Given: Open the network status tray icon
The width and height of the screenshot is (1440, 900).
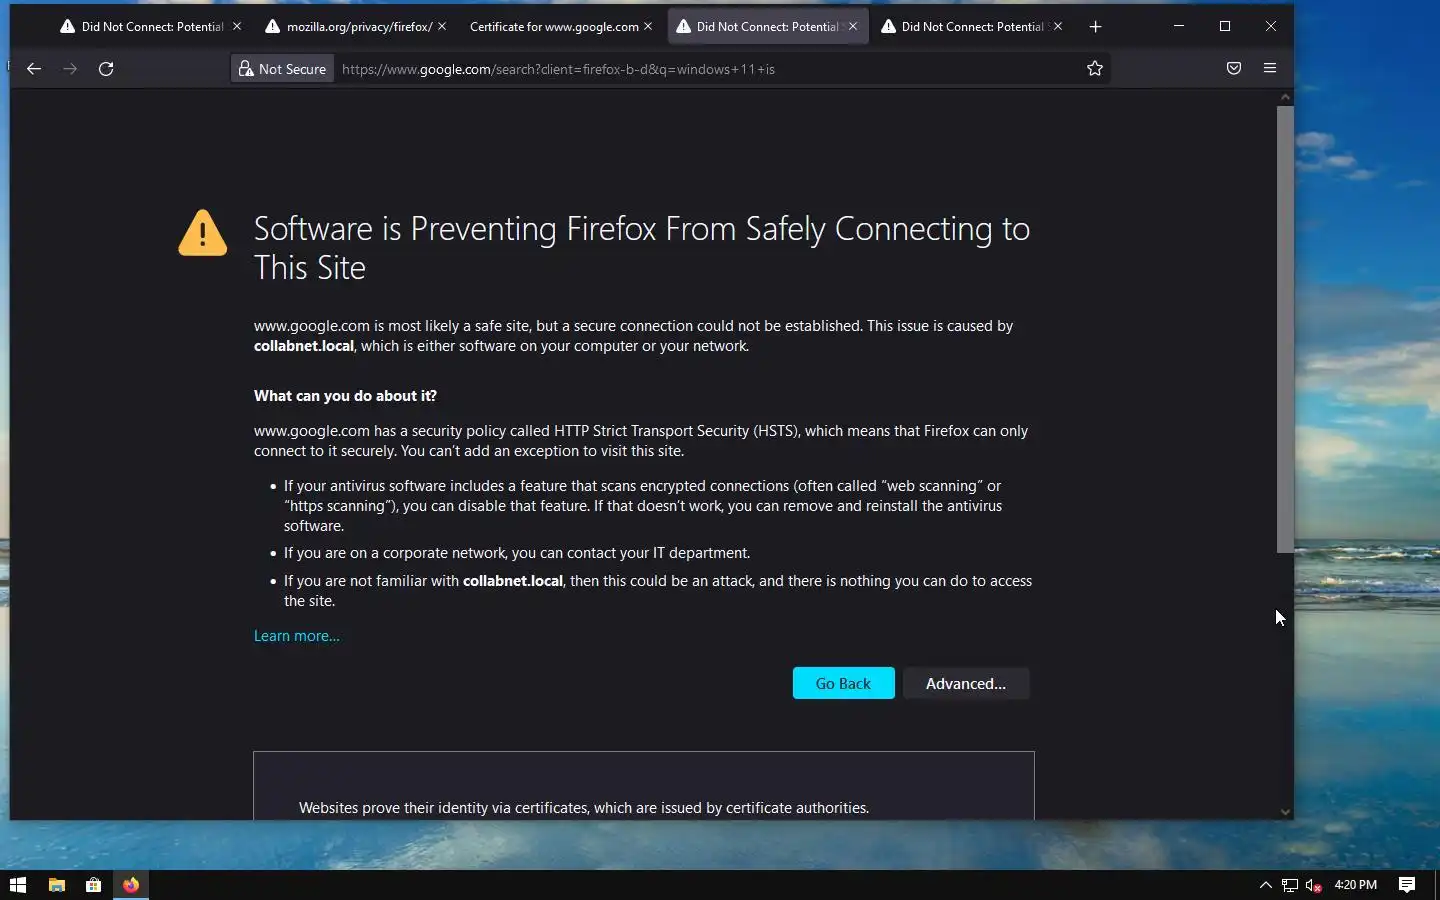Looking at the screenshot, I should pyautogui.click(x=1290, y=885).
